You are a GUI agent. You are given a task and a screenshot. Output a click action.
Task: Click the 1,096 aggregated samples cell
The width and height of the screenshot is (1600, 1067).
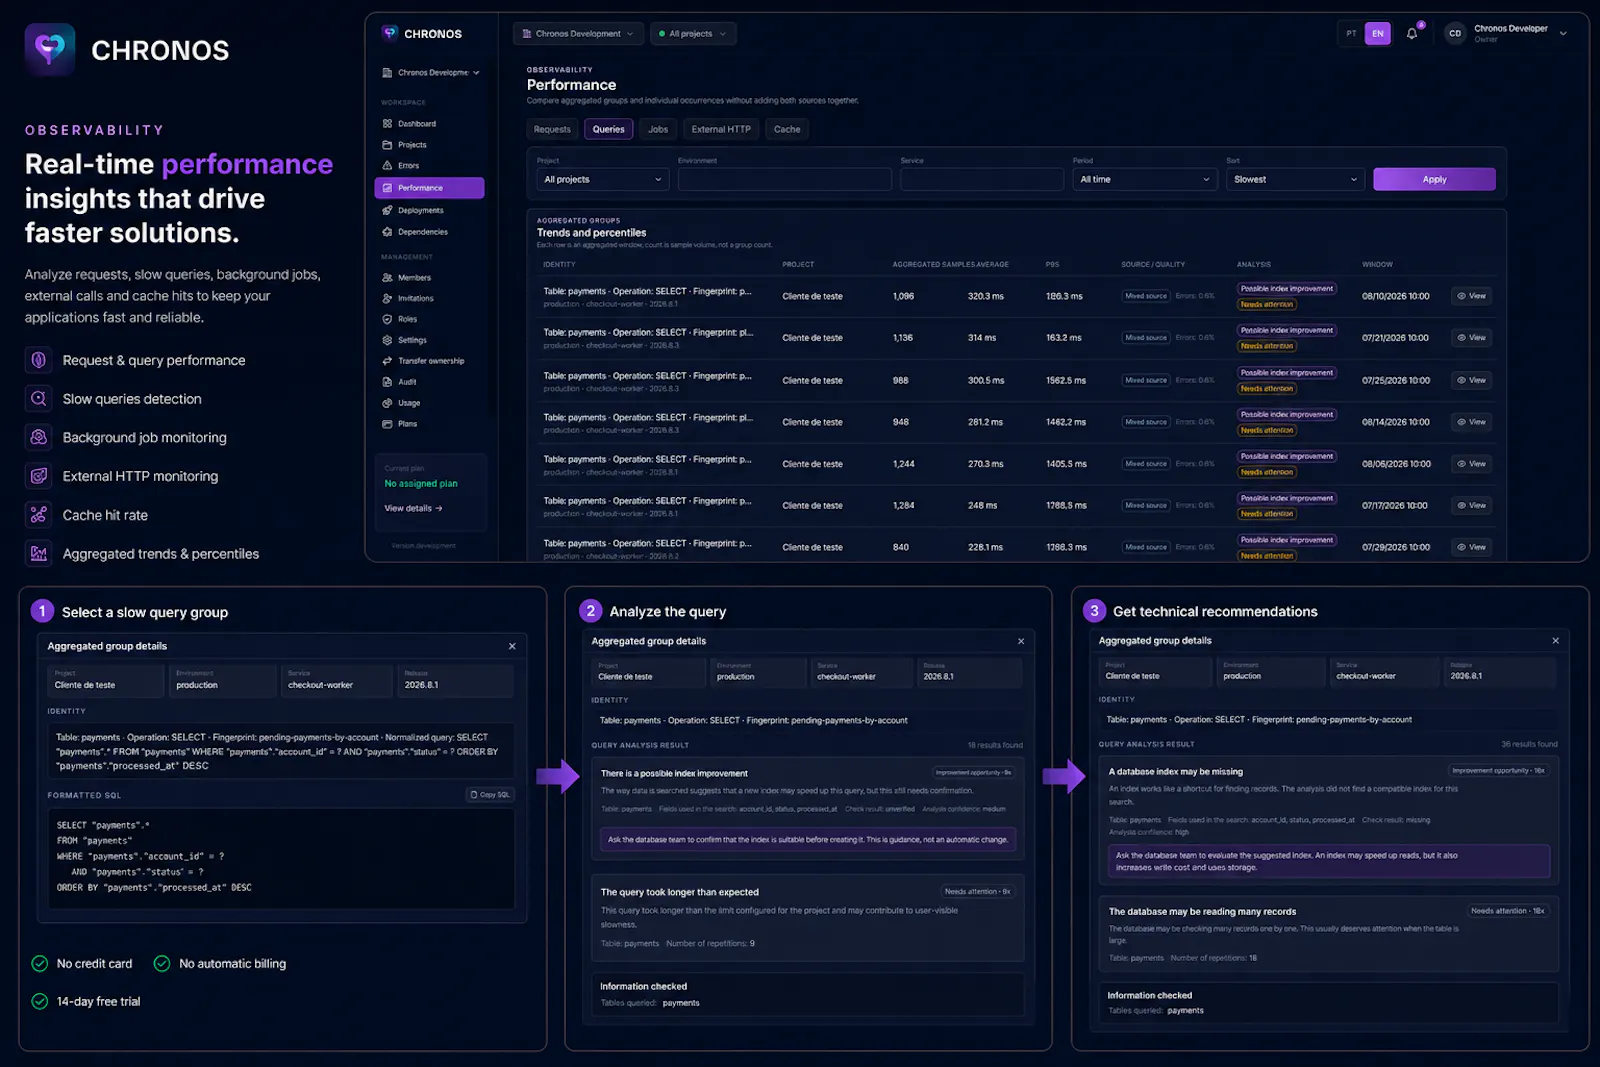903,297
